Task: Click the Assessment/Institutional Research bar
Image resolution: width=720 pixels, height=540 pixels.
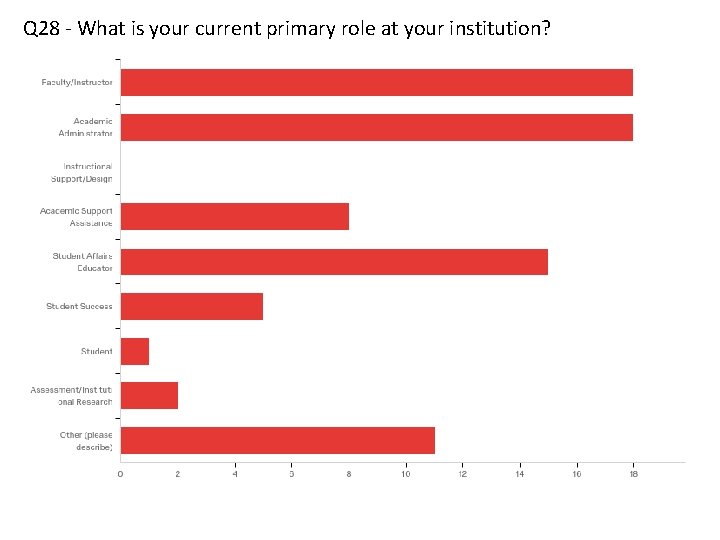Action: [149, 395]
